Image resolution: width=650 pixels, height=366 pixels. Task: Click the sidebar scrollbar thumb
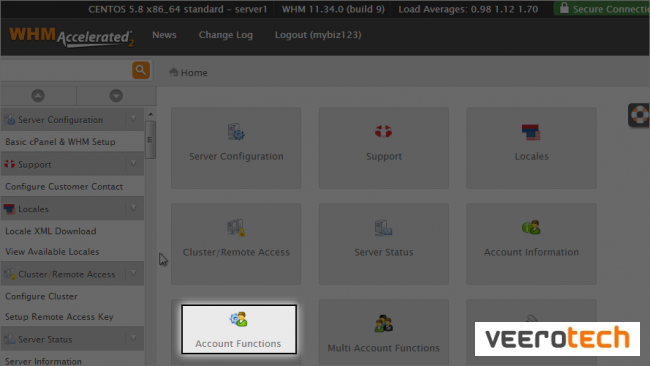[x=150, y=140]
